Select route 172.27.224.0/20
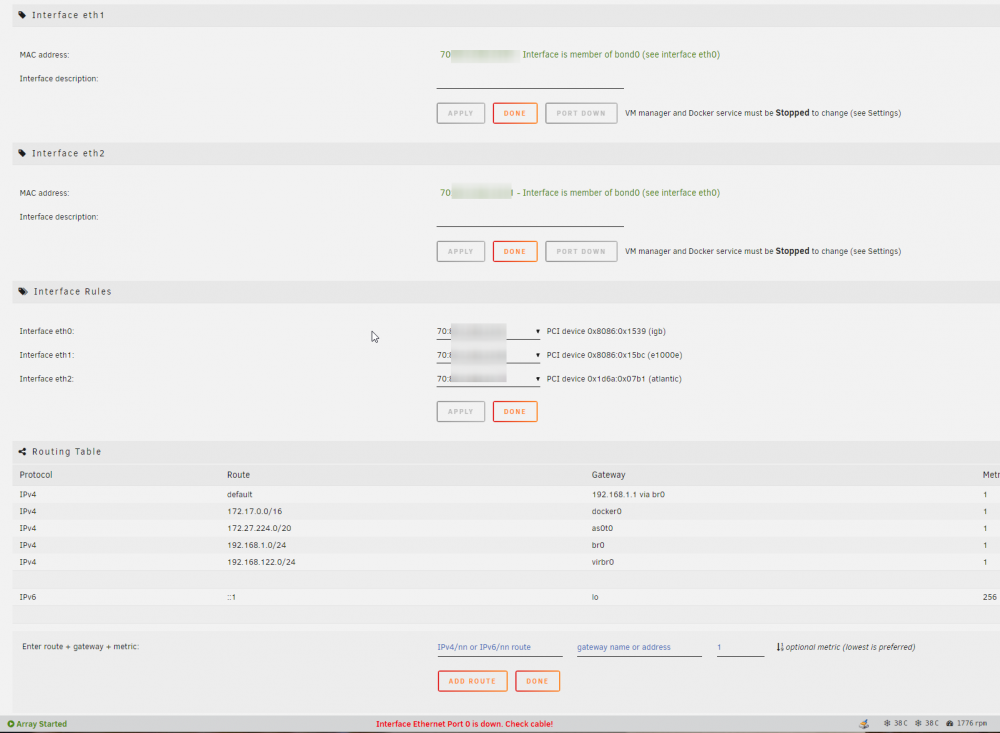The width and height of the screenshot is (1000, 733). (259, 528)
